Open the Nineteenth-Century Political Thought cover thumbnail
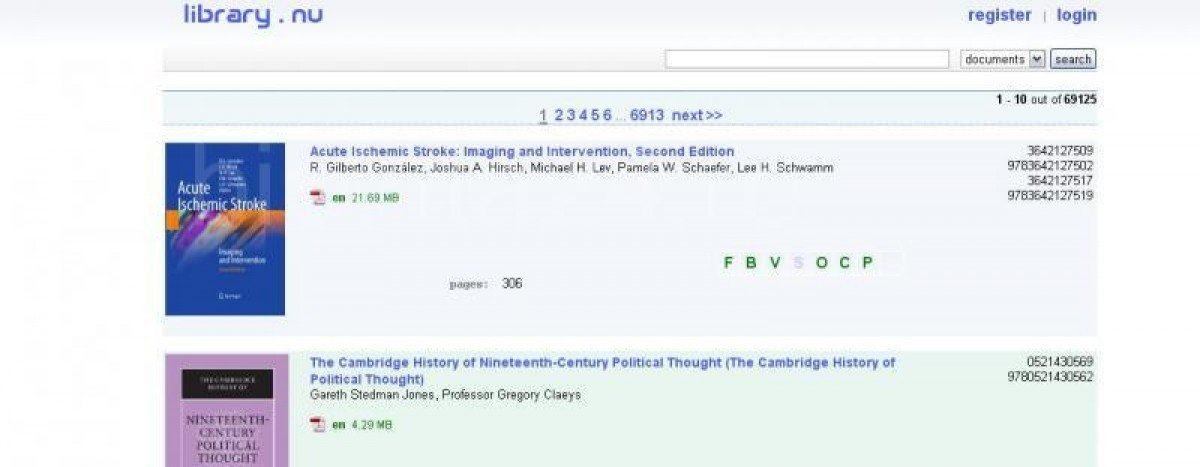1200x467 pixels. coord(226,410)
